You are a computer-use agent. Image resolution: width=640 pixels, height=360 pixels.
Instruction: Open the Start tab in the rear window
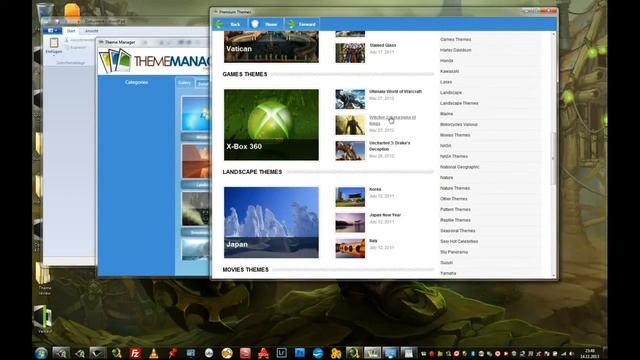tap(71, 31)
